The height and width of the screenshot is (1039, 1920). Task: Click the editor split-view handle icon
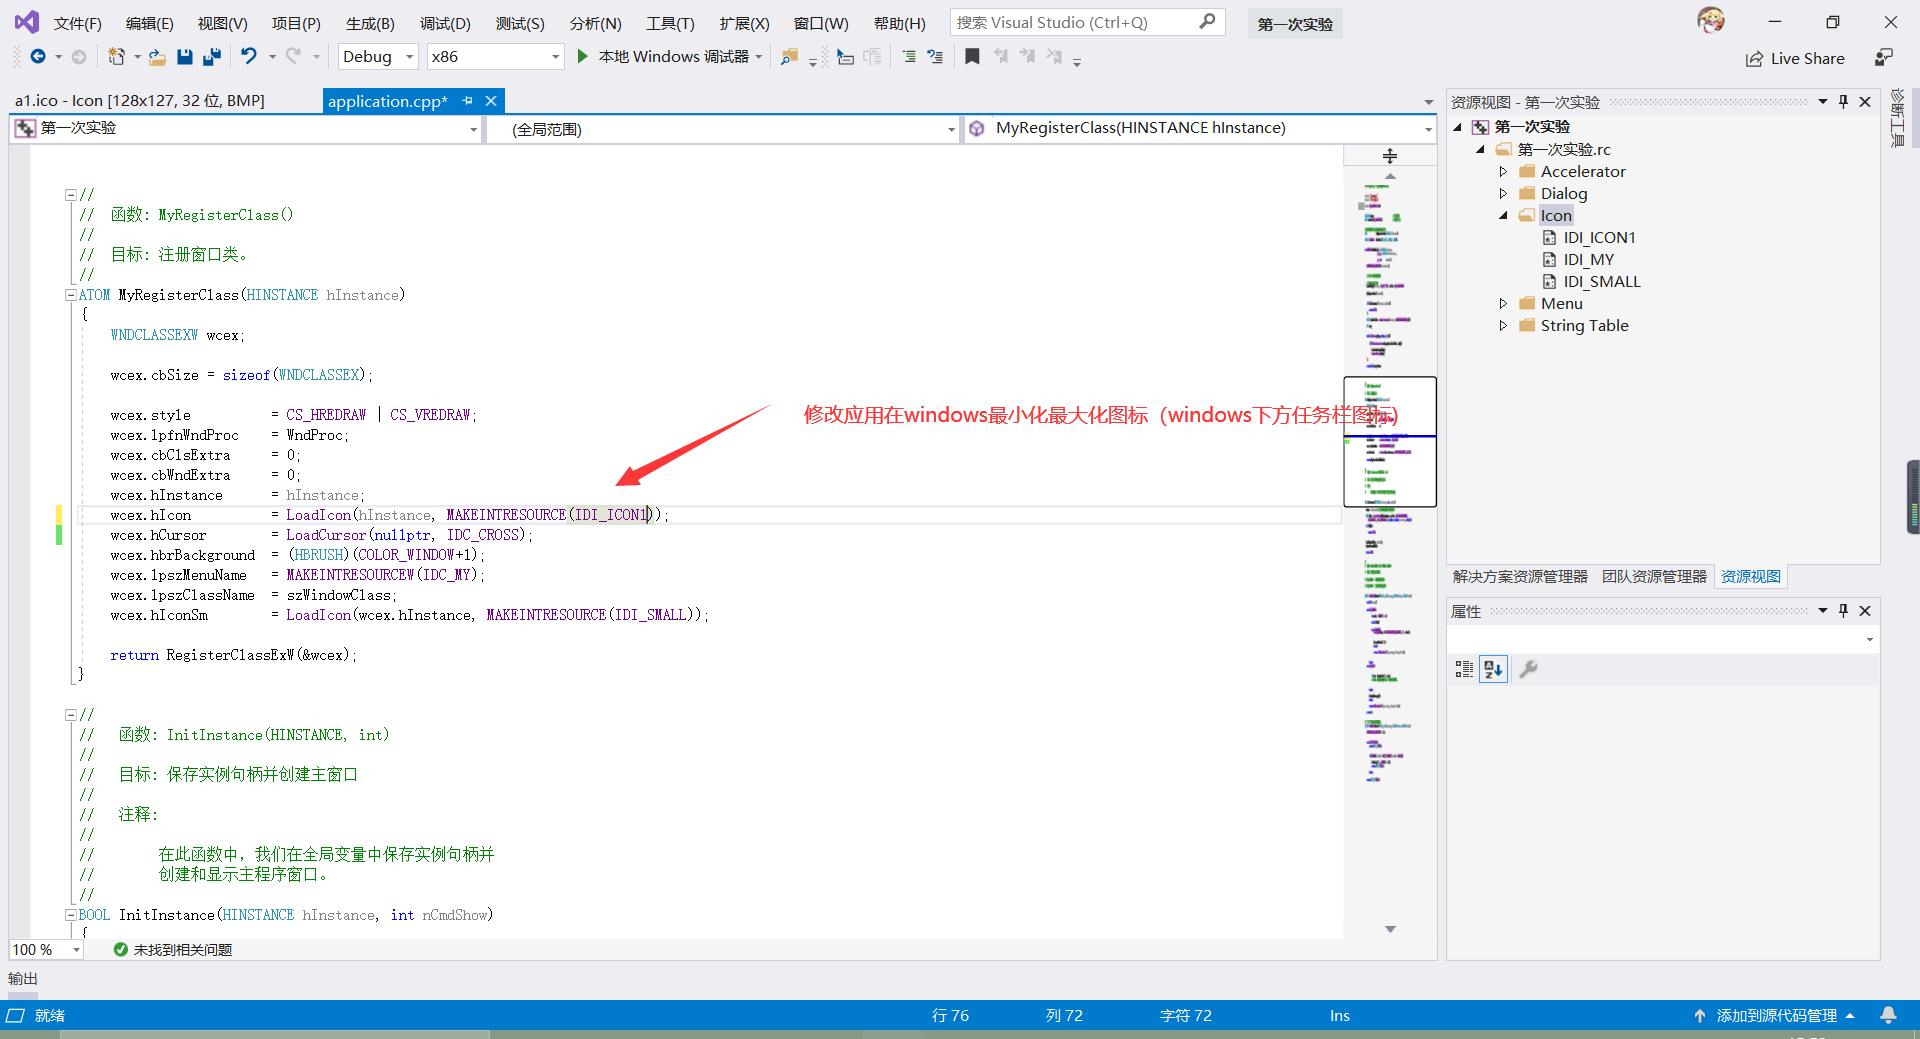click(1390, 155)
